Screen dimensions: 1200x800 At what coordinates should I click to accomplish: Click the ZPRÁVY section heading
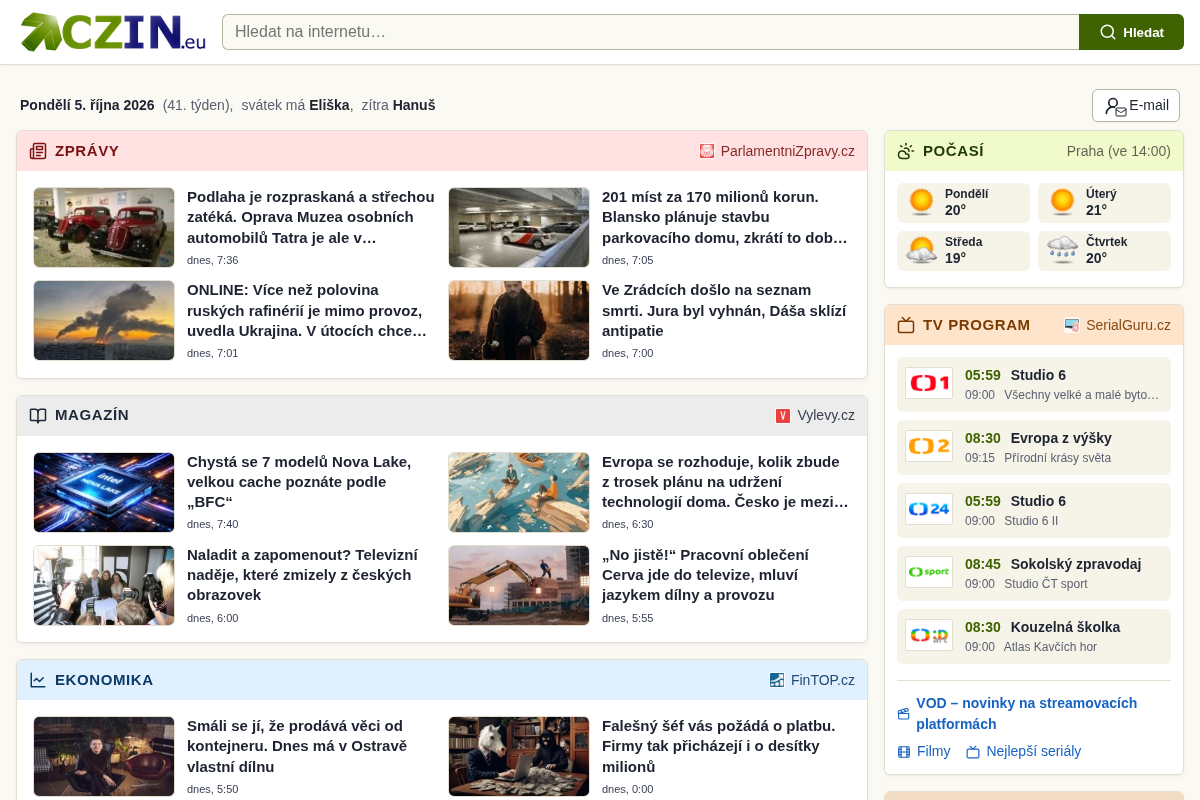coord(87,151)
